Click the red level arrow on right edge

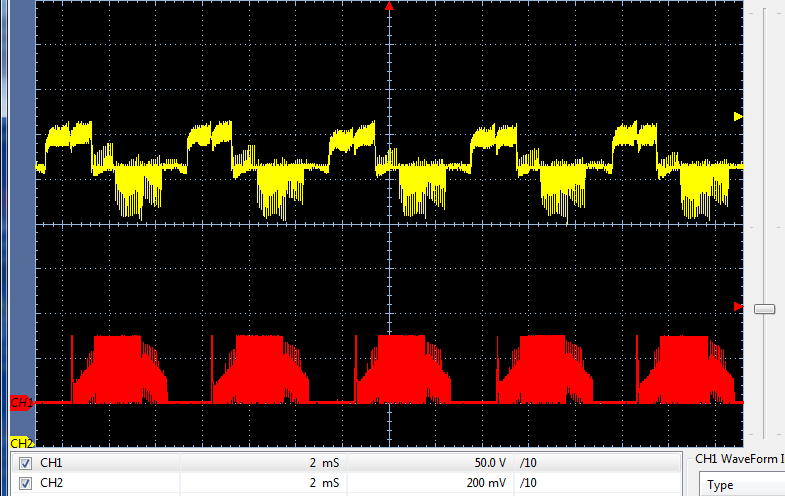[738, 306]
